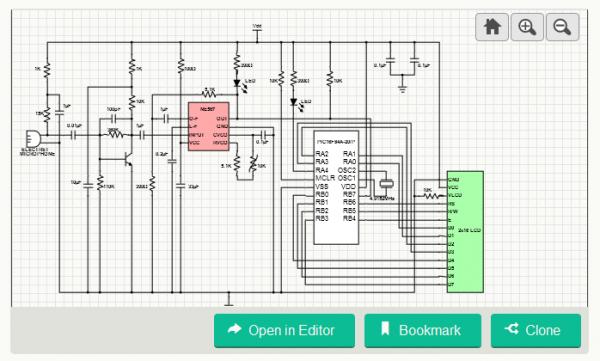Screen dimensions: 600x361
Task: Click the RB7 pin label
Action: point(349,194)
